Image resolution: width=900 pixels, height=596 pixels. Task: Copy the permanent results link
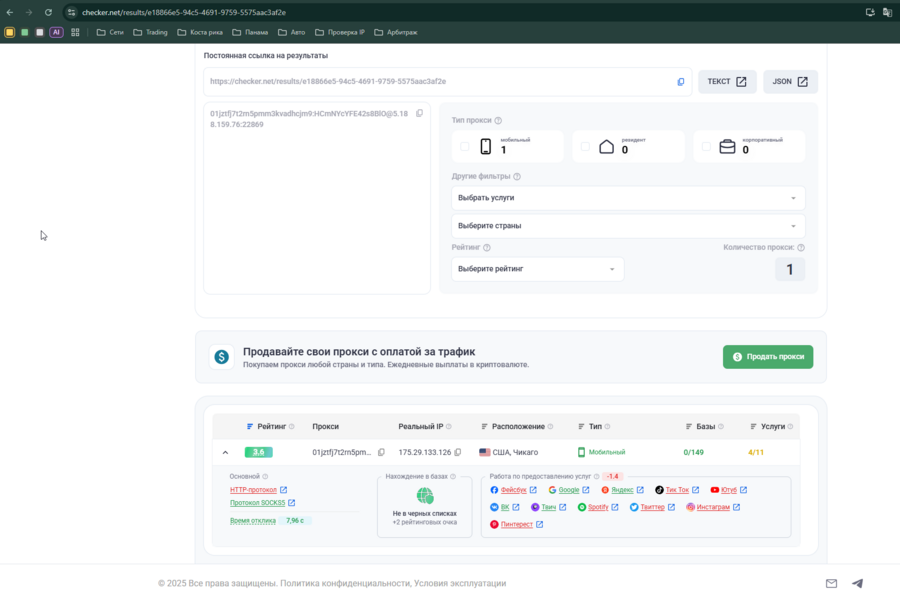681,82
